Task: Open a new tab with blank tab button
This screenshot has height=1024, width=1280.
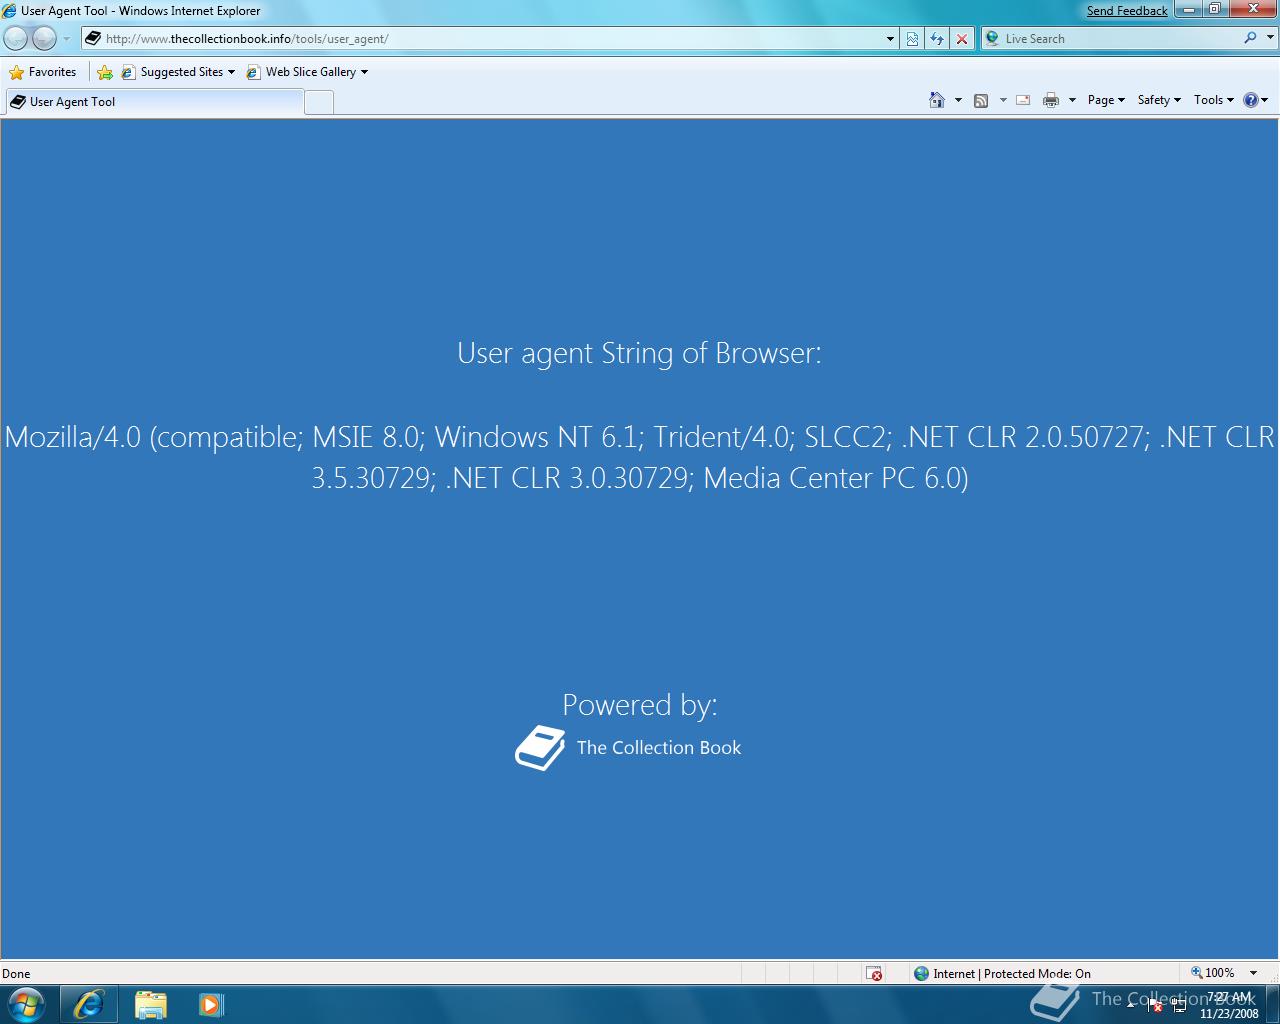Action: coord(319,102)
